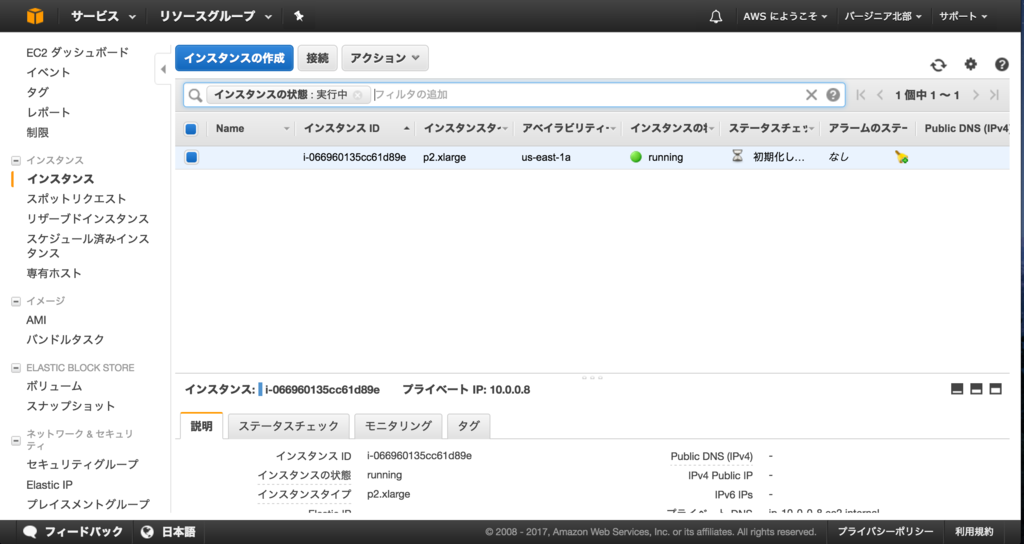Click the hourglass status check icon
This screenshot has height=544, width=1024.
point(737,156)
